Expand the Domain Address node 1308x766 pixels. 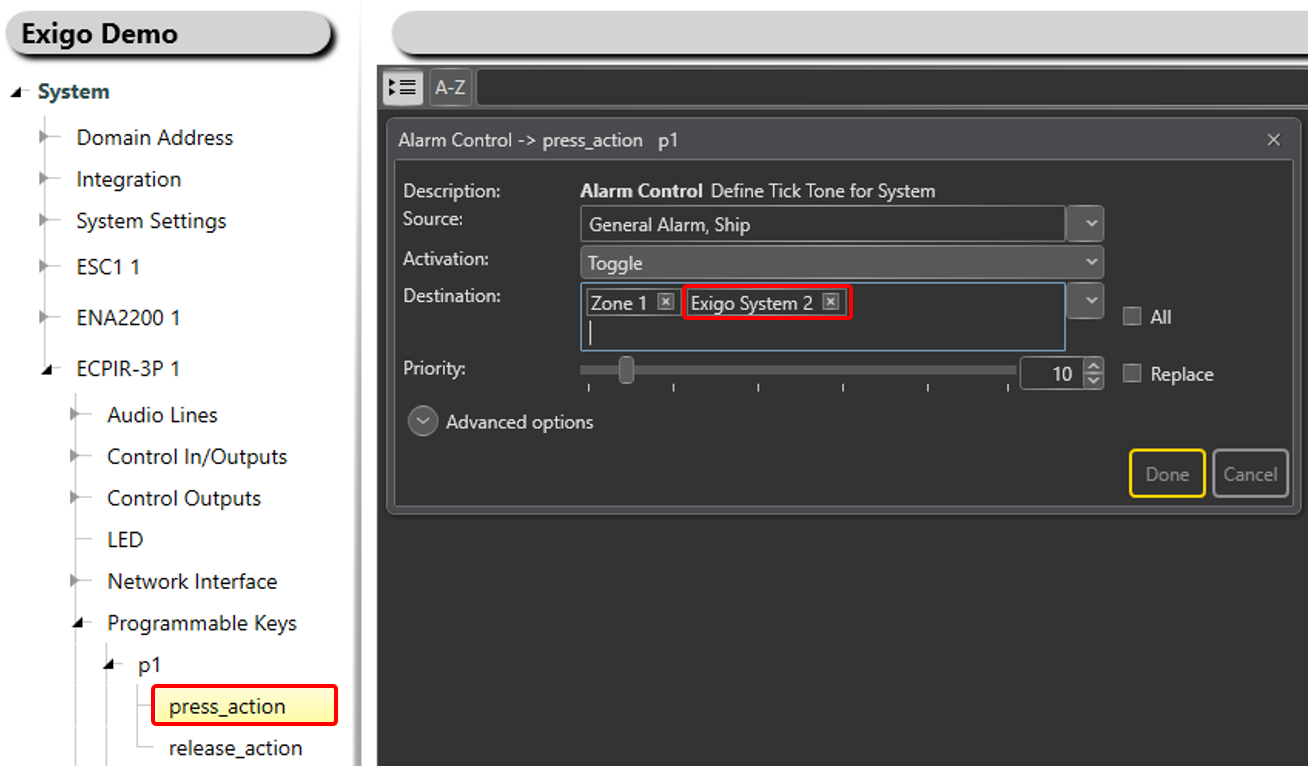click(x=45, y=137)
